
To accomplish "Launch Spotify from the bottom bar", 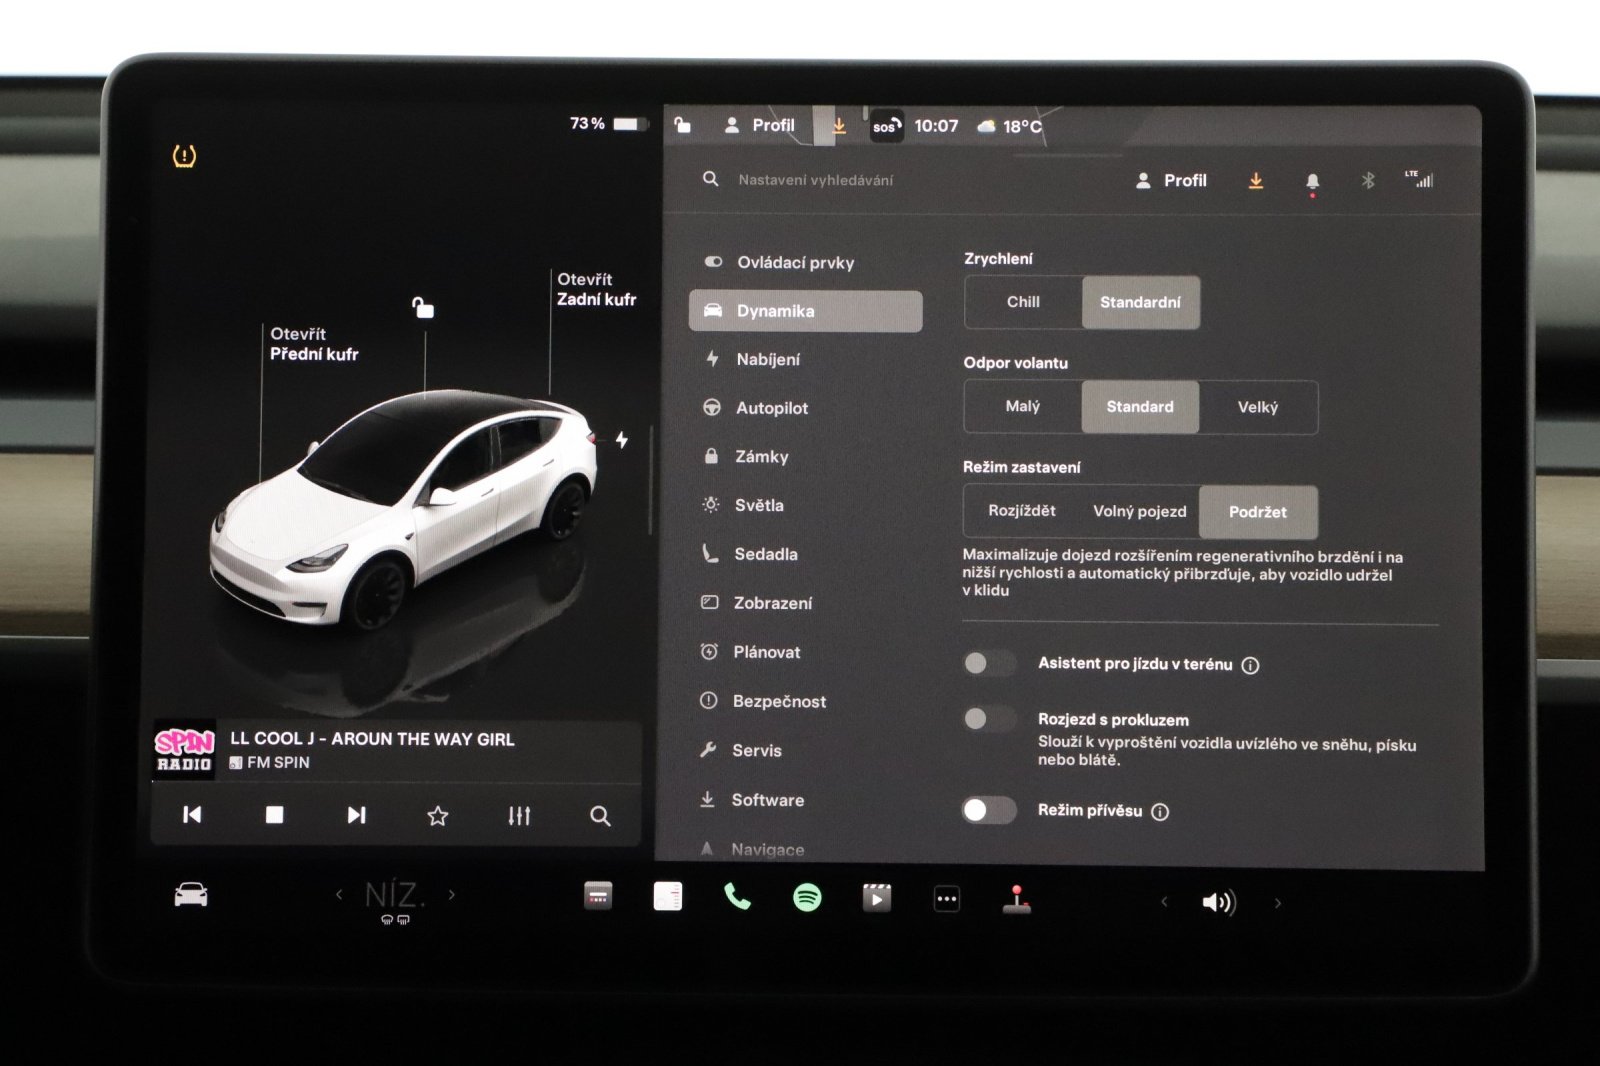I will click(807, 897).
